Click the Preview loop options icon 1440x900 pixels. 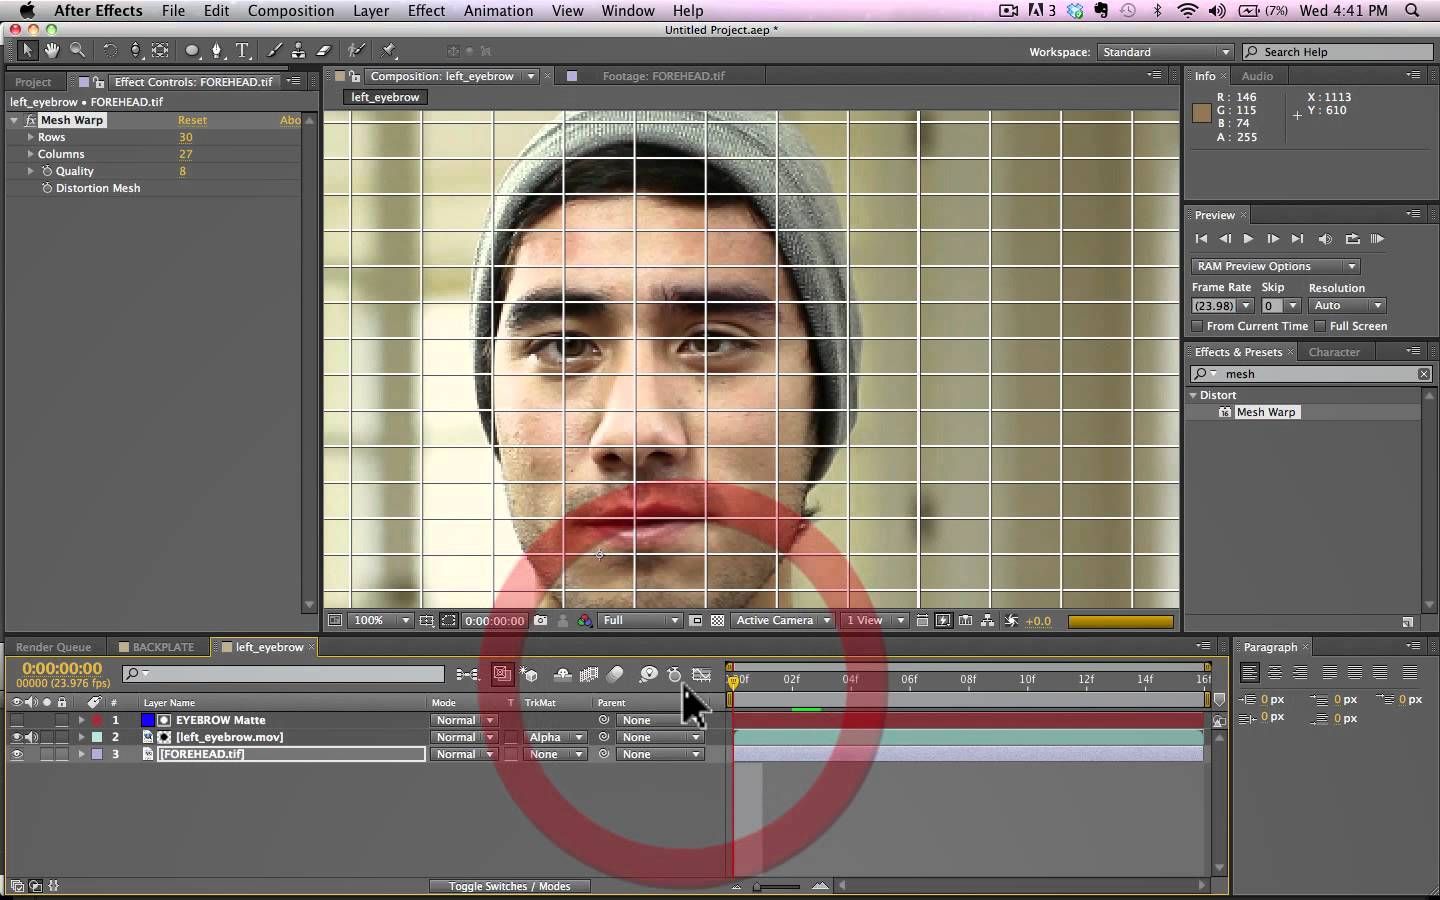click(x=1352, y=239)
